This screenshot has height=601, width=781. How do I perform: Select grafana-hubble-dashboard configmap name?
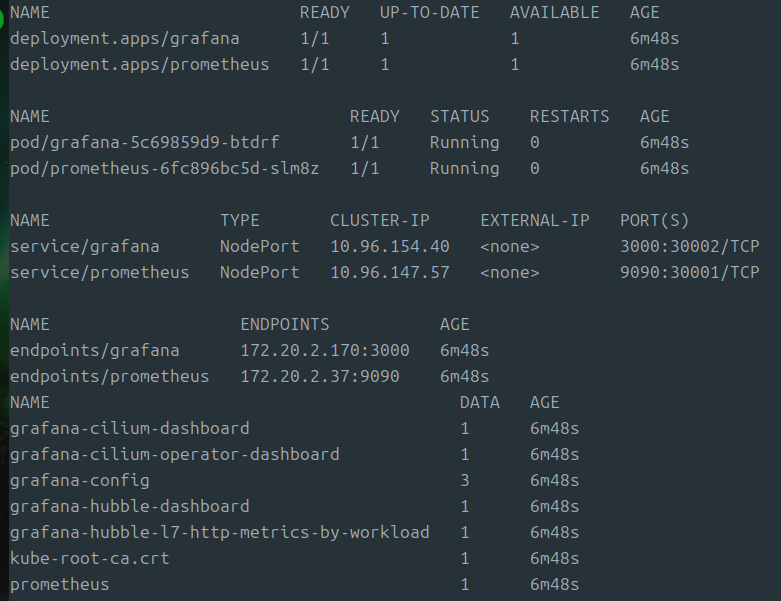pos(130,507)
